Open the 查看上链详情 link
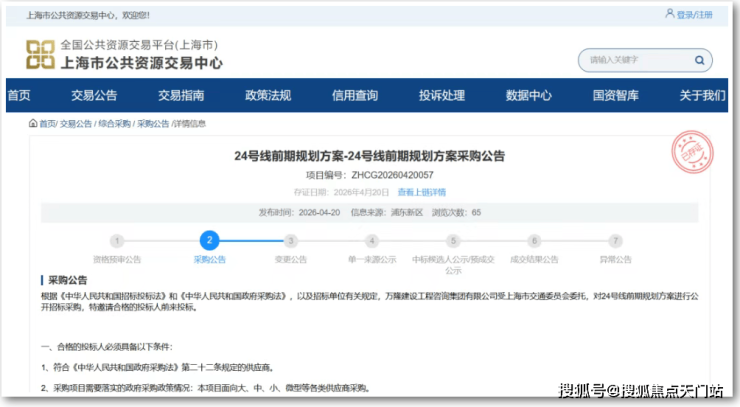Screen dimensions: 740x407 (x=421, y=192)
